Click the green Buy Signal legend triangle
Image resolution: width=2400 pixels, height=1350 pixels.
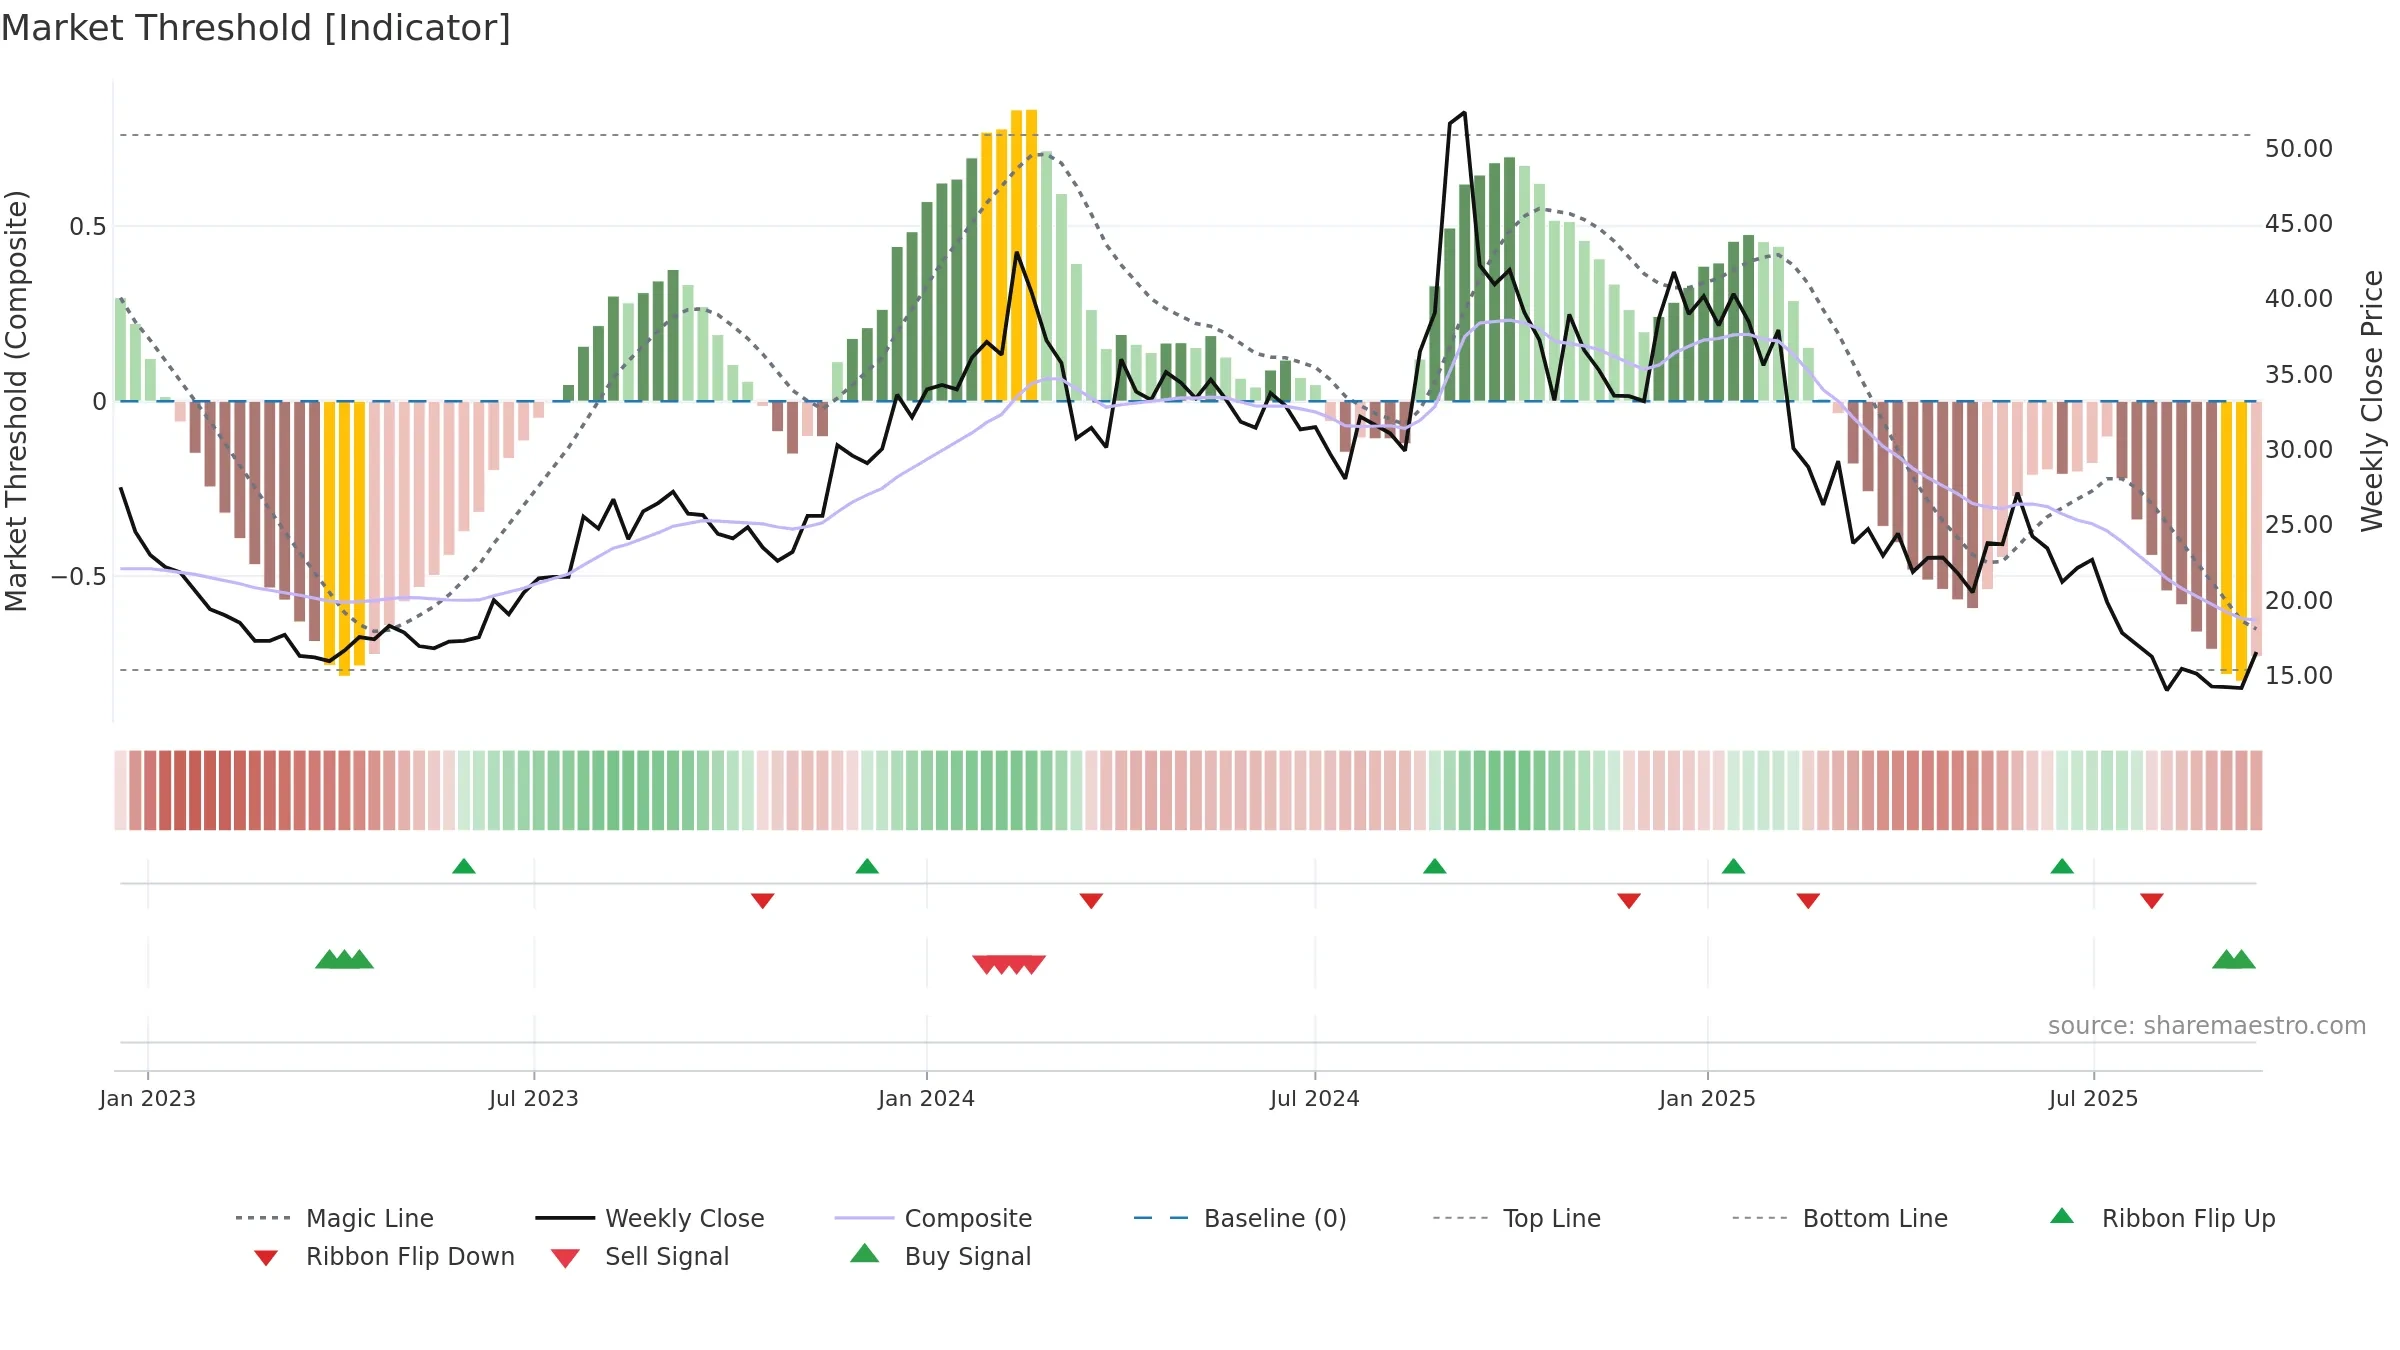click(864, 1253)
